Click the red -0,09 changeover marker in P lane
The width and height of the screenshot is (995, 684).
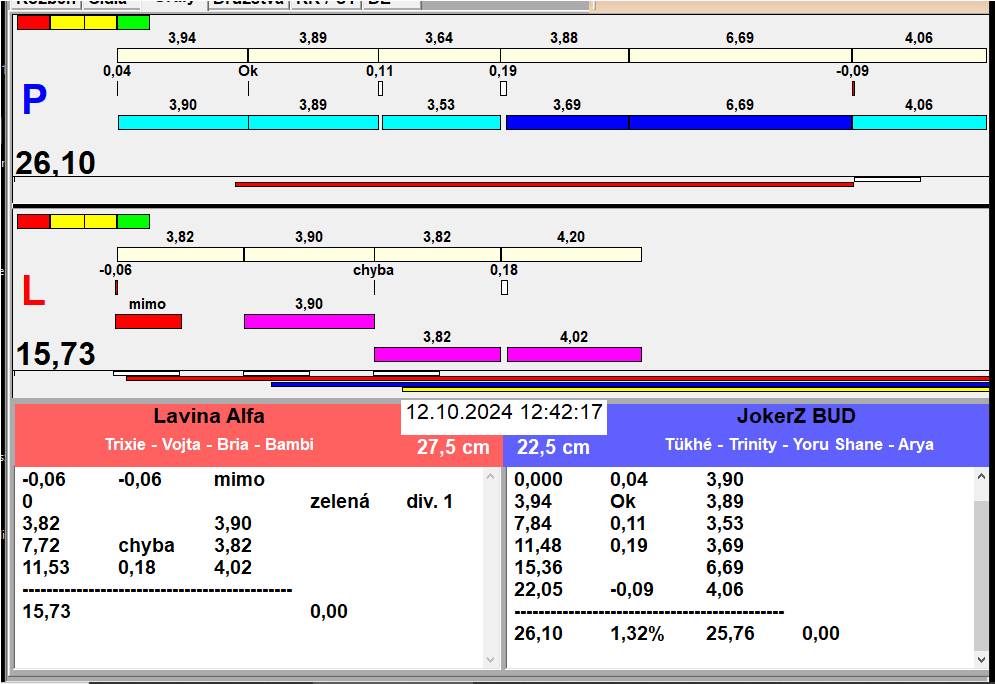tap(853, 88)
